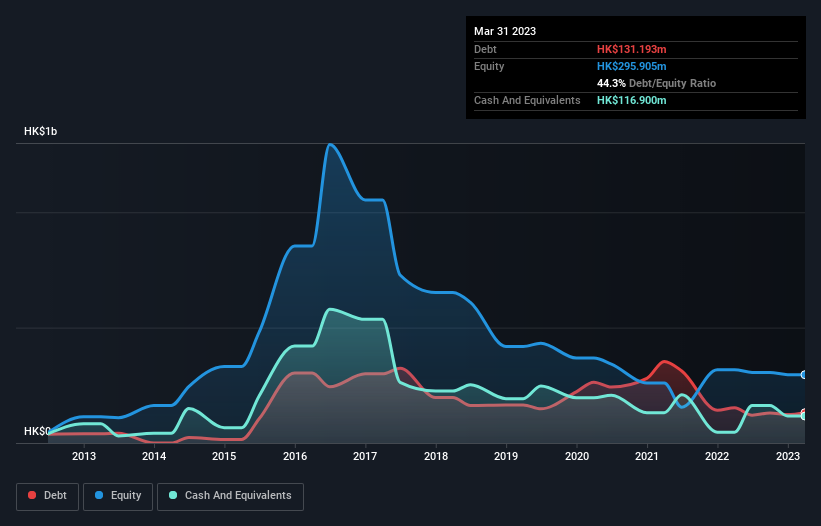Click the red Debt legend dot
This screenshot has width=821, height=526.
click(x=32, y=495)
